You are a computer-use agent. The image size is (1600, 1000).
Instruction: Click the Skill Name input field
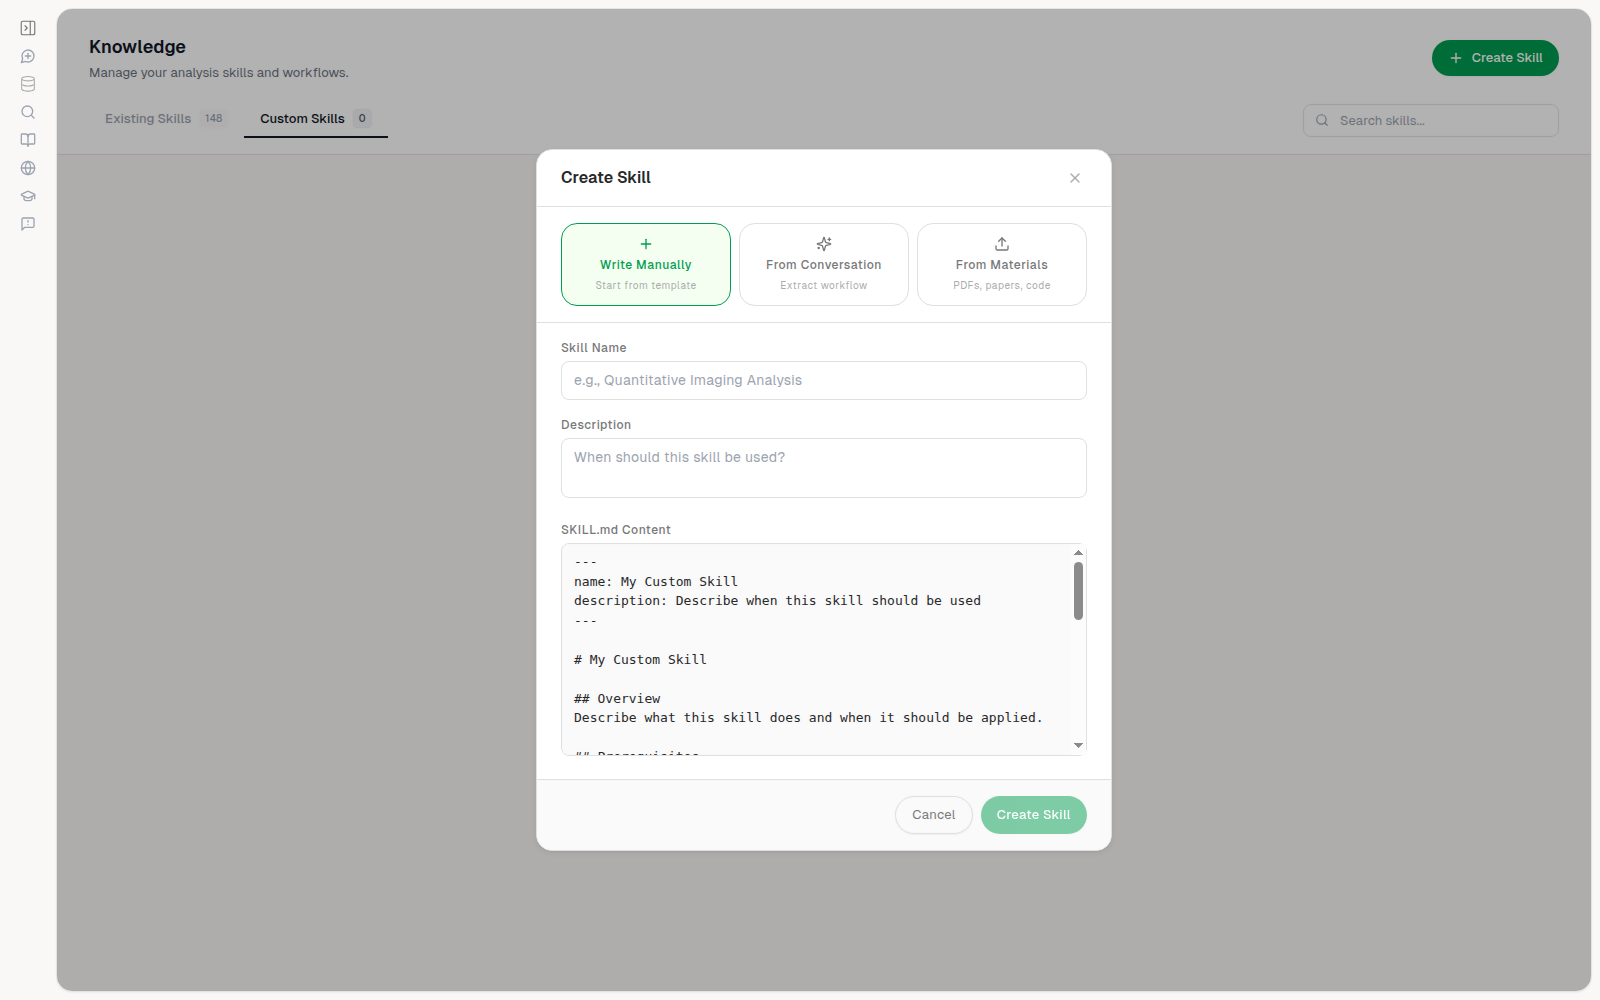point(824,381)
